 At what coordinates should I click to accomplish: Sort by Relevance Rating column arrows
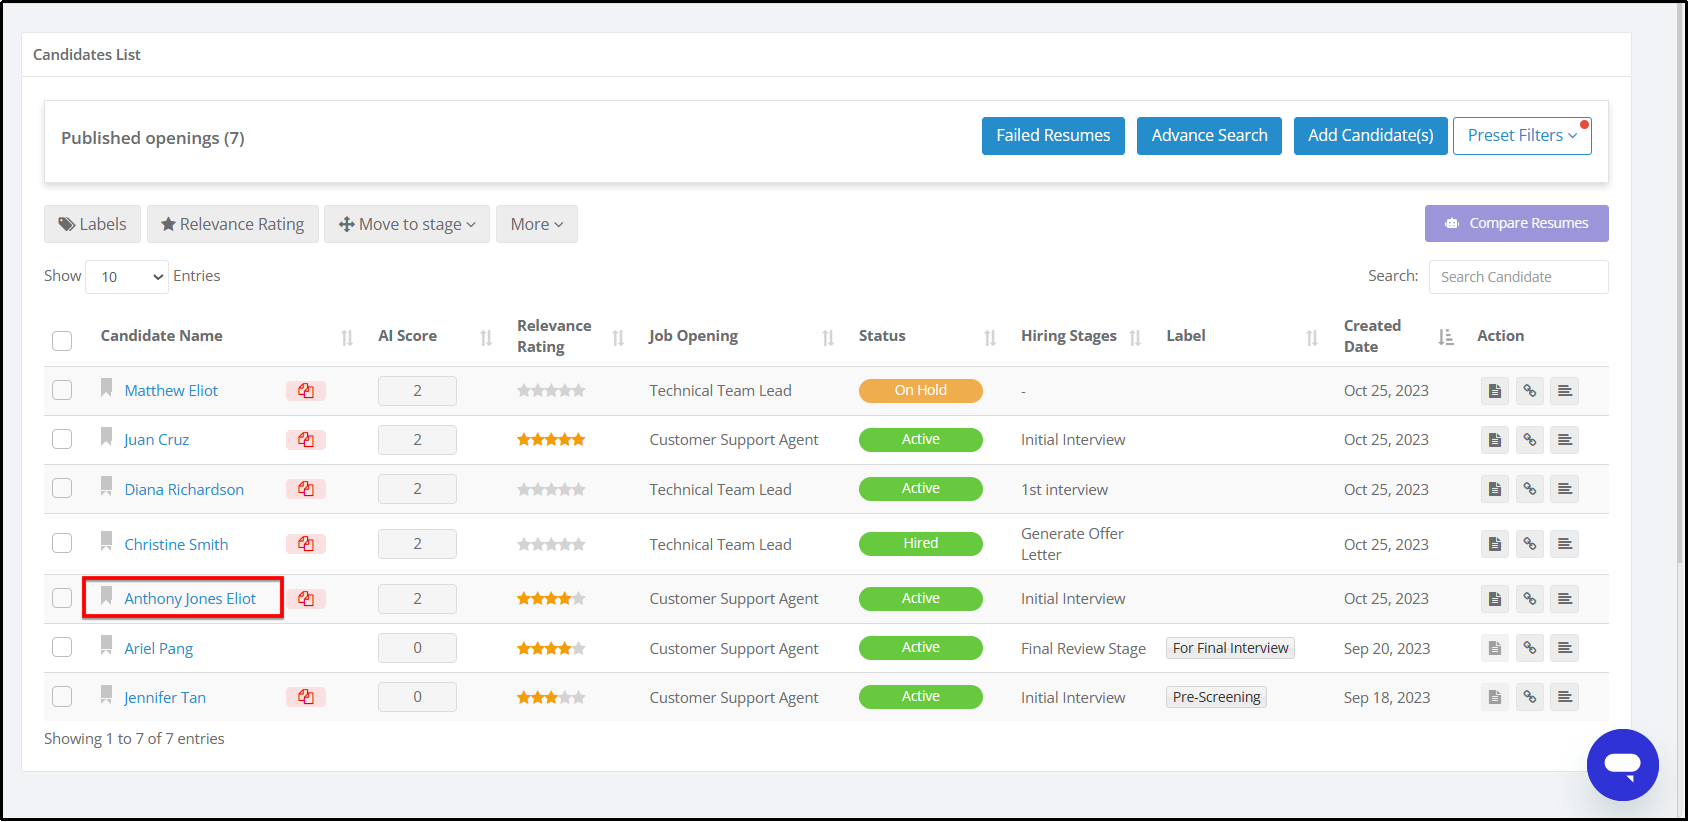[618, 338]
